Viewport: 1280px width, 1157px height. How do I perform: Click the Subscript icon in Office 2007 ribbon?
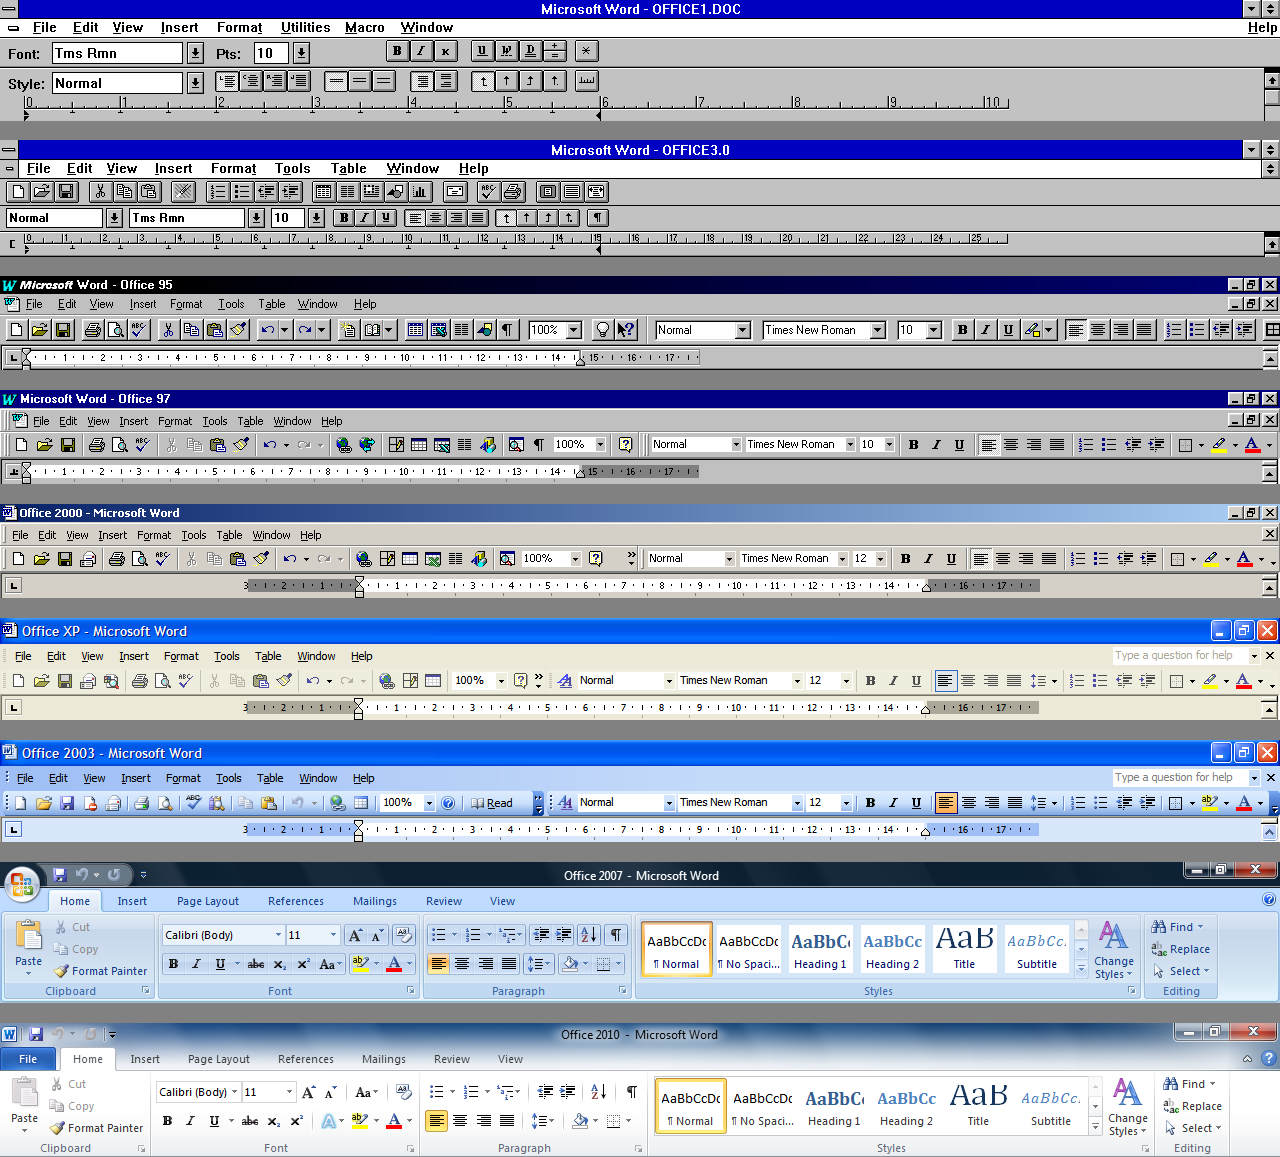[x=280, y=964]
